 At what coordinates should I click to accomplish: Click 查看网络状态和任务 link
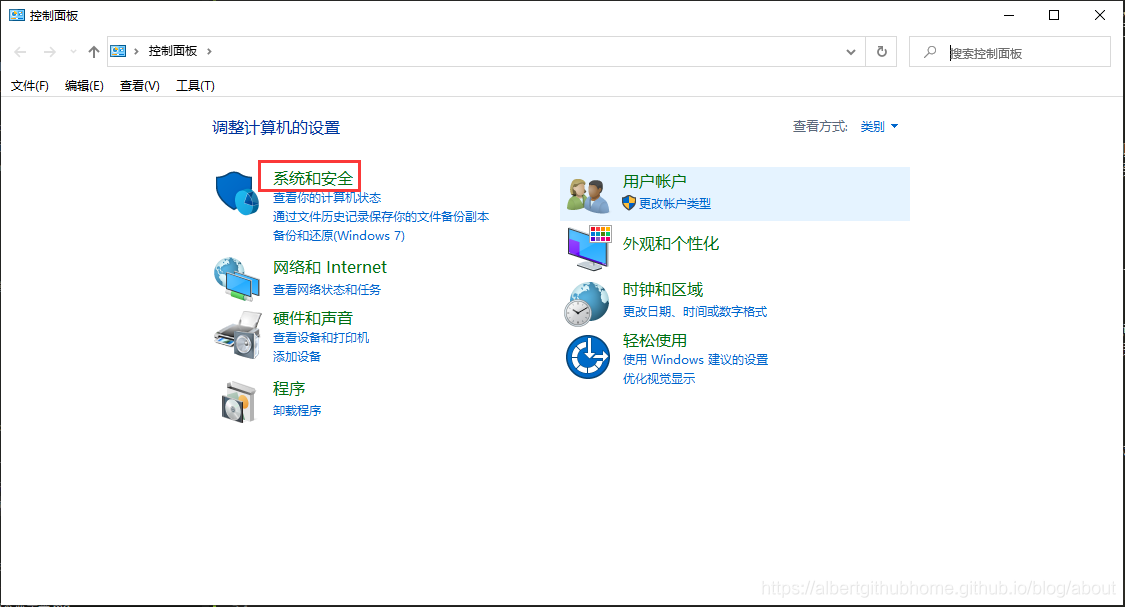pyautogui.click(x=327, y=290)
